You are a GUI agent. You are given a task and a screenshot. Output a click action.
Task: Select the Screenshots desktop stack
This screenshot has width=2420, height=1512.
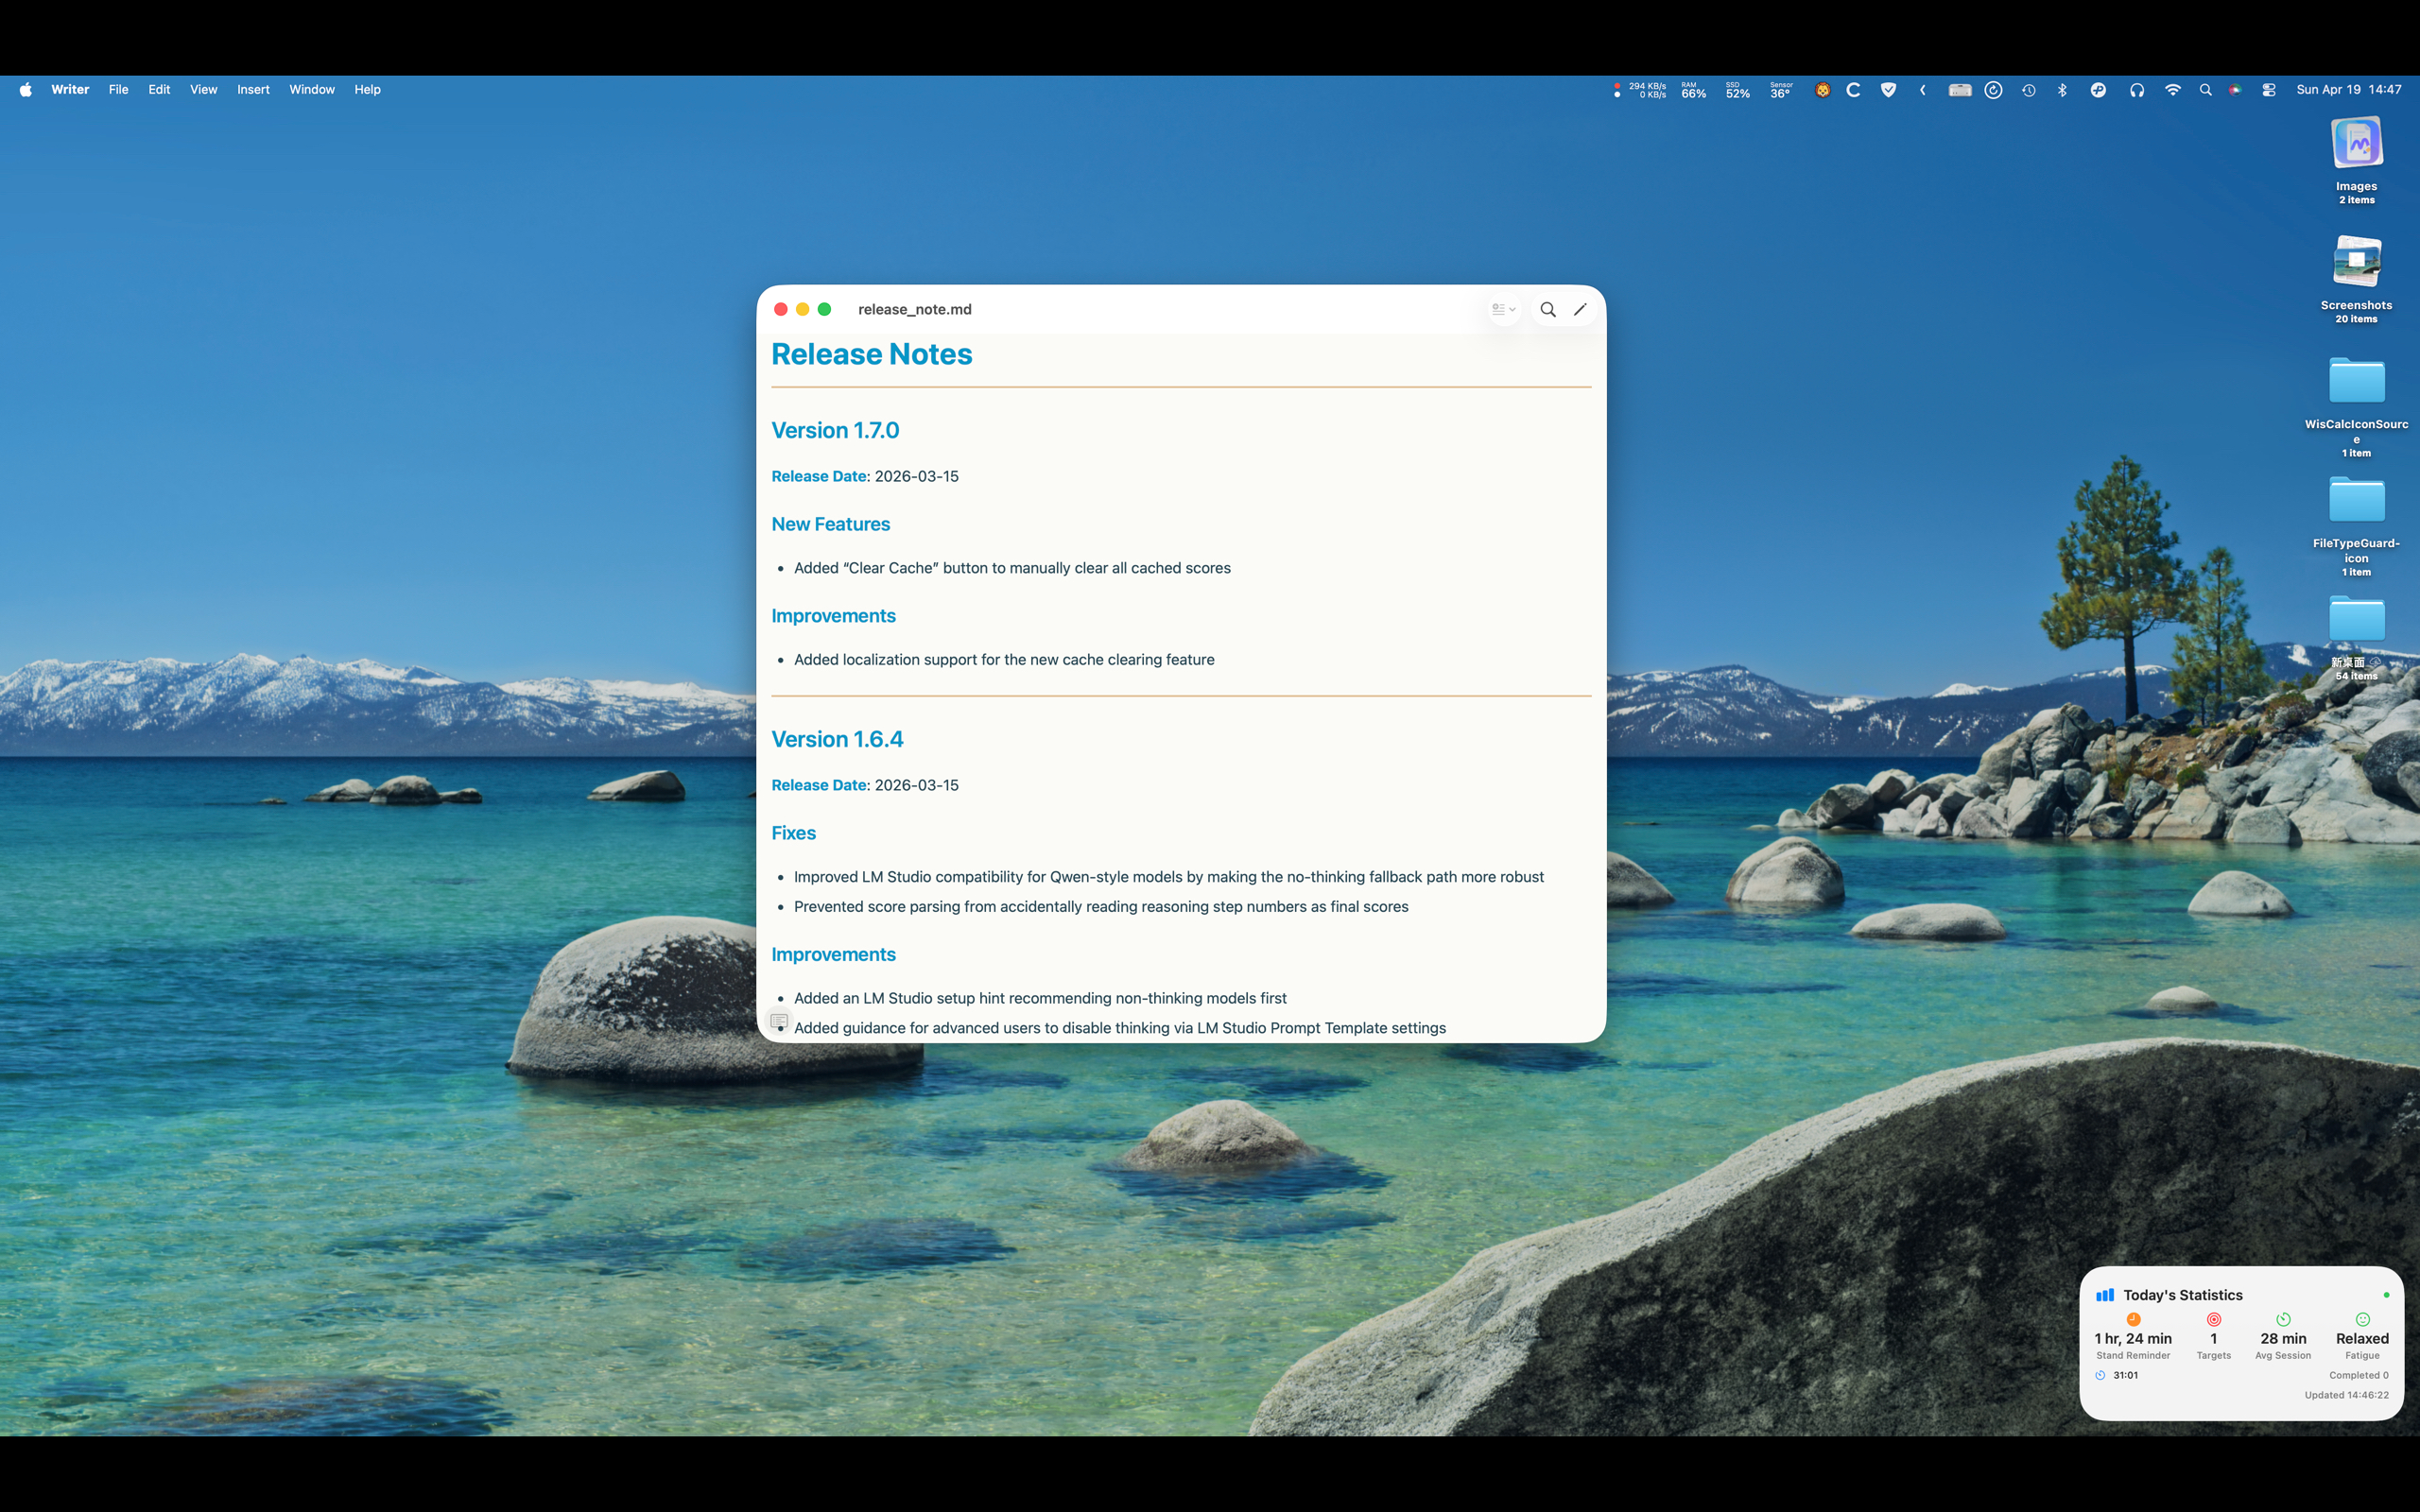(x=2356, y=279)
